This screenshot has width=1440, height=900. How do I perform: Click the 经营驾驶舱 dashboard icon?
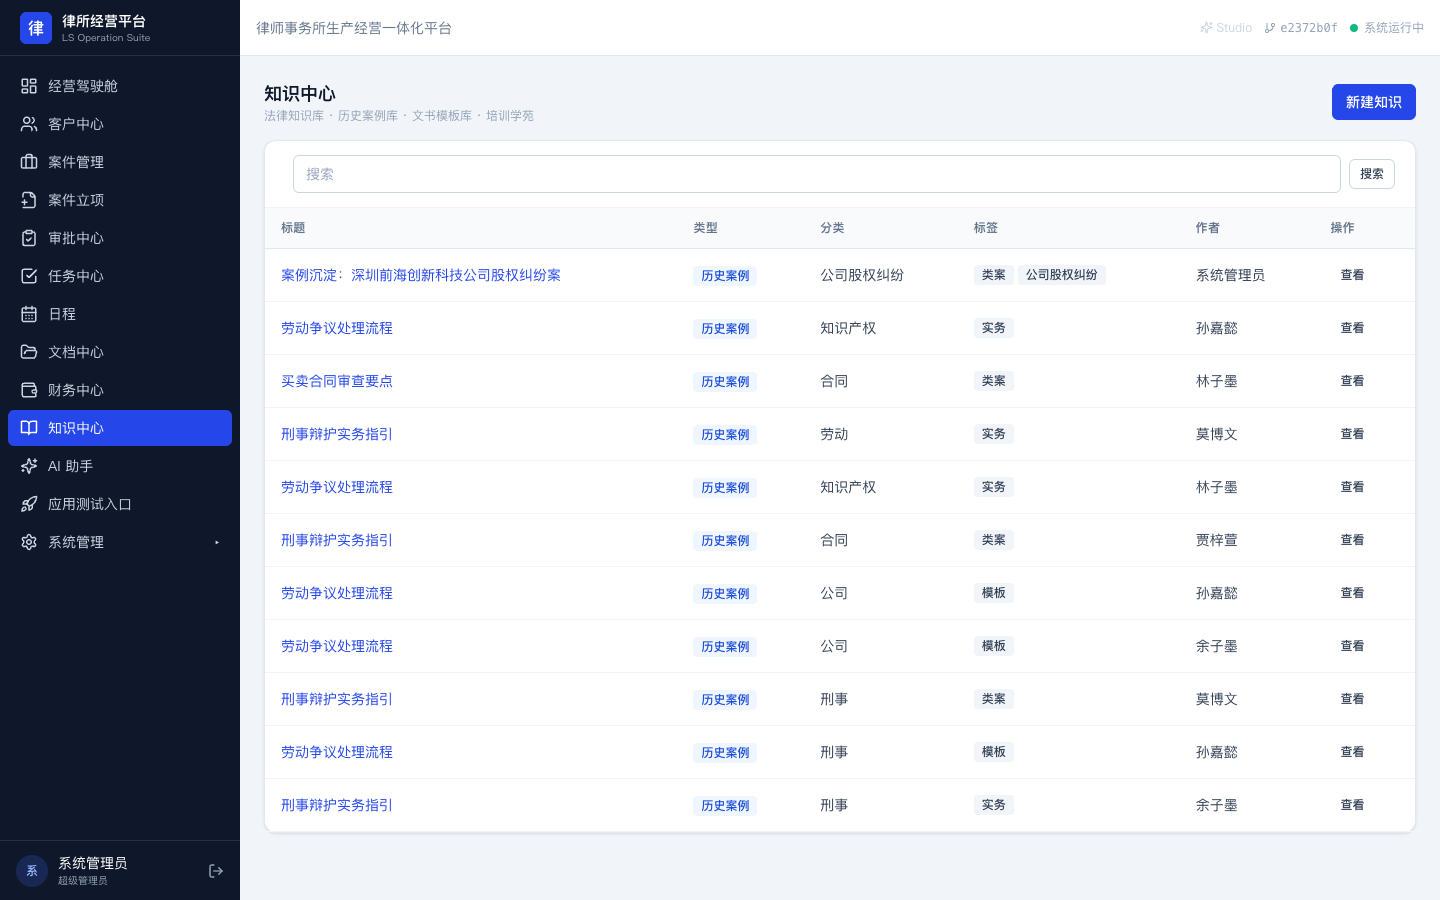pyautogui.click(x=29, y=86)
